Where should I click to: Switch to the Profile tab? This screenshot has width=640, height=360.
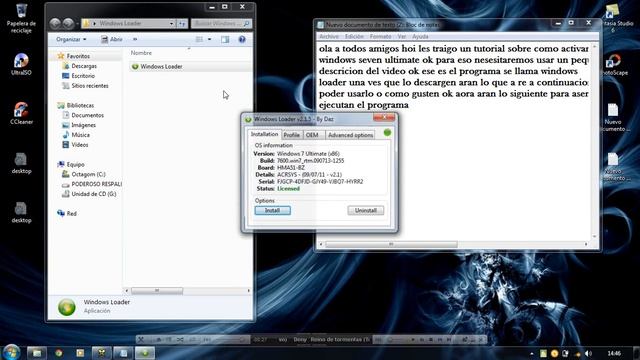point(291,135)
